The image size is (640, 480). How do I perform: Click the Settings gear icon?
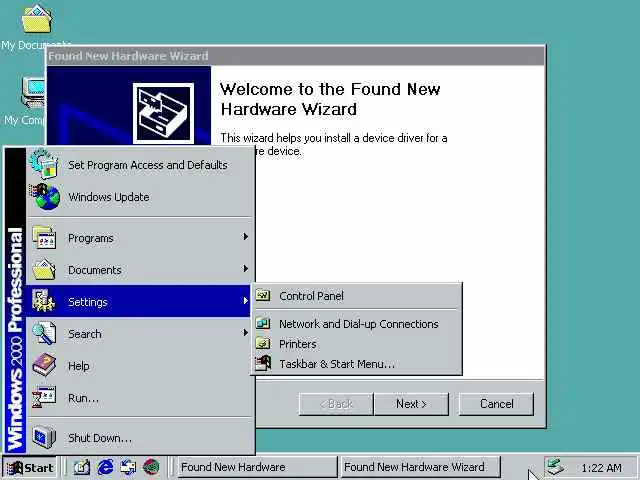[x=43, y=301]
